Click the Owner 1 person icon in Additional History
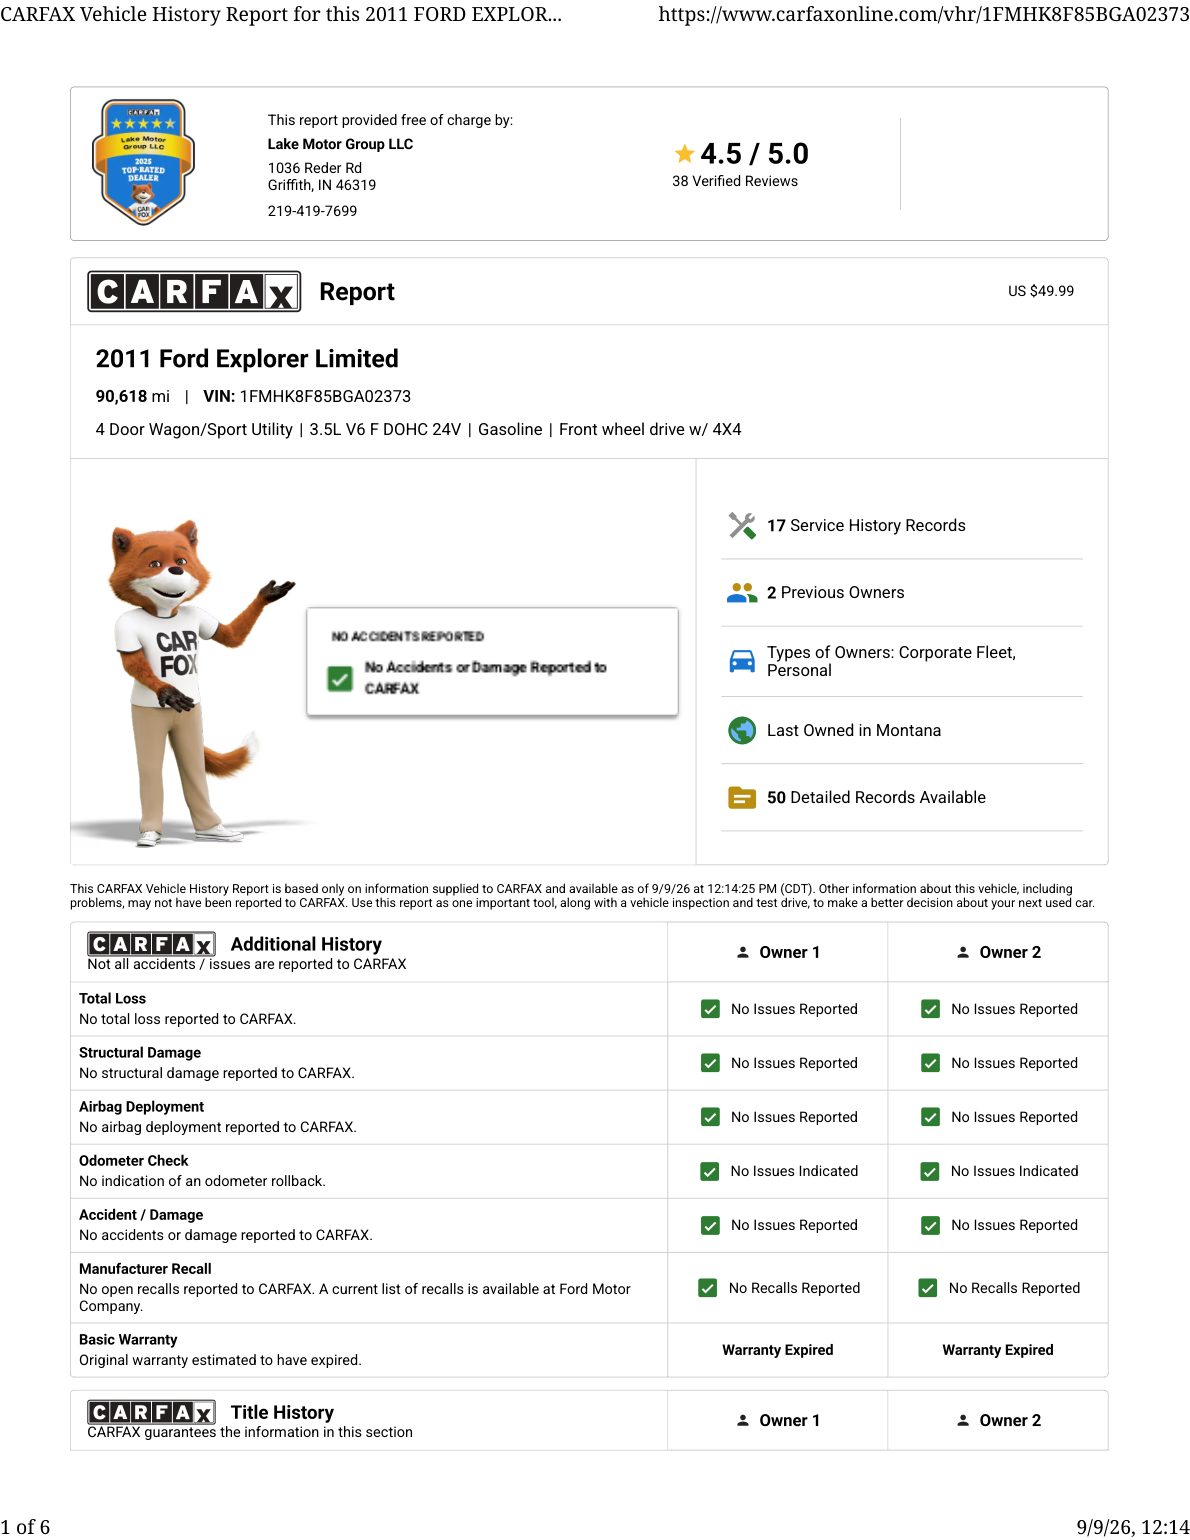Image resolution: width=1190 pixels, height=1540 pixels. coord(743,952)
